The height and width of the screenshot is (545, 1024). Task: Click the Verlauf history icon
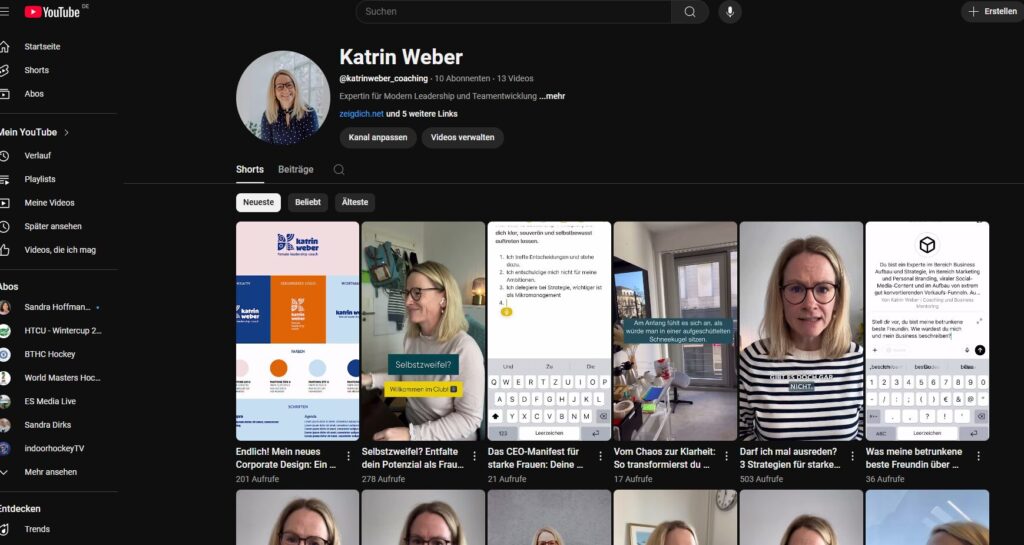(x=5, y=156)
